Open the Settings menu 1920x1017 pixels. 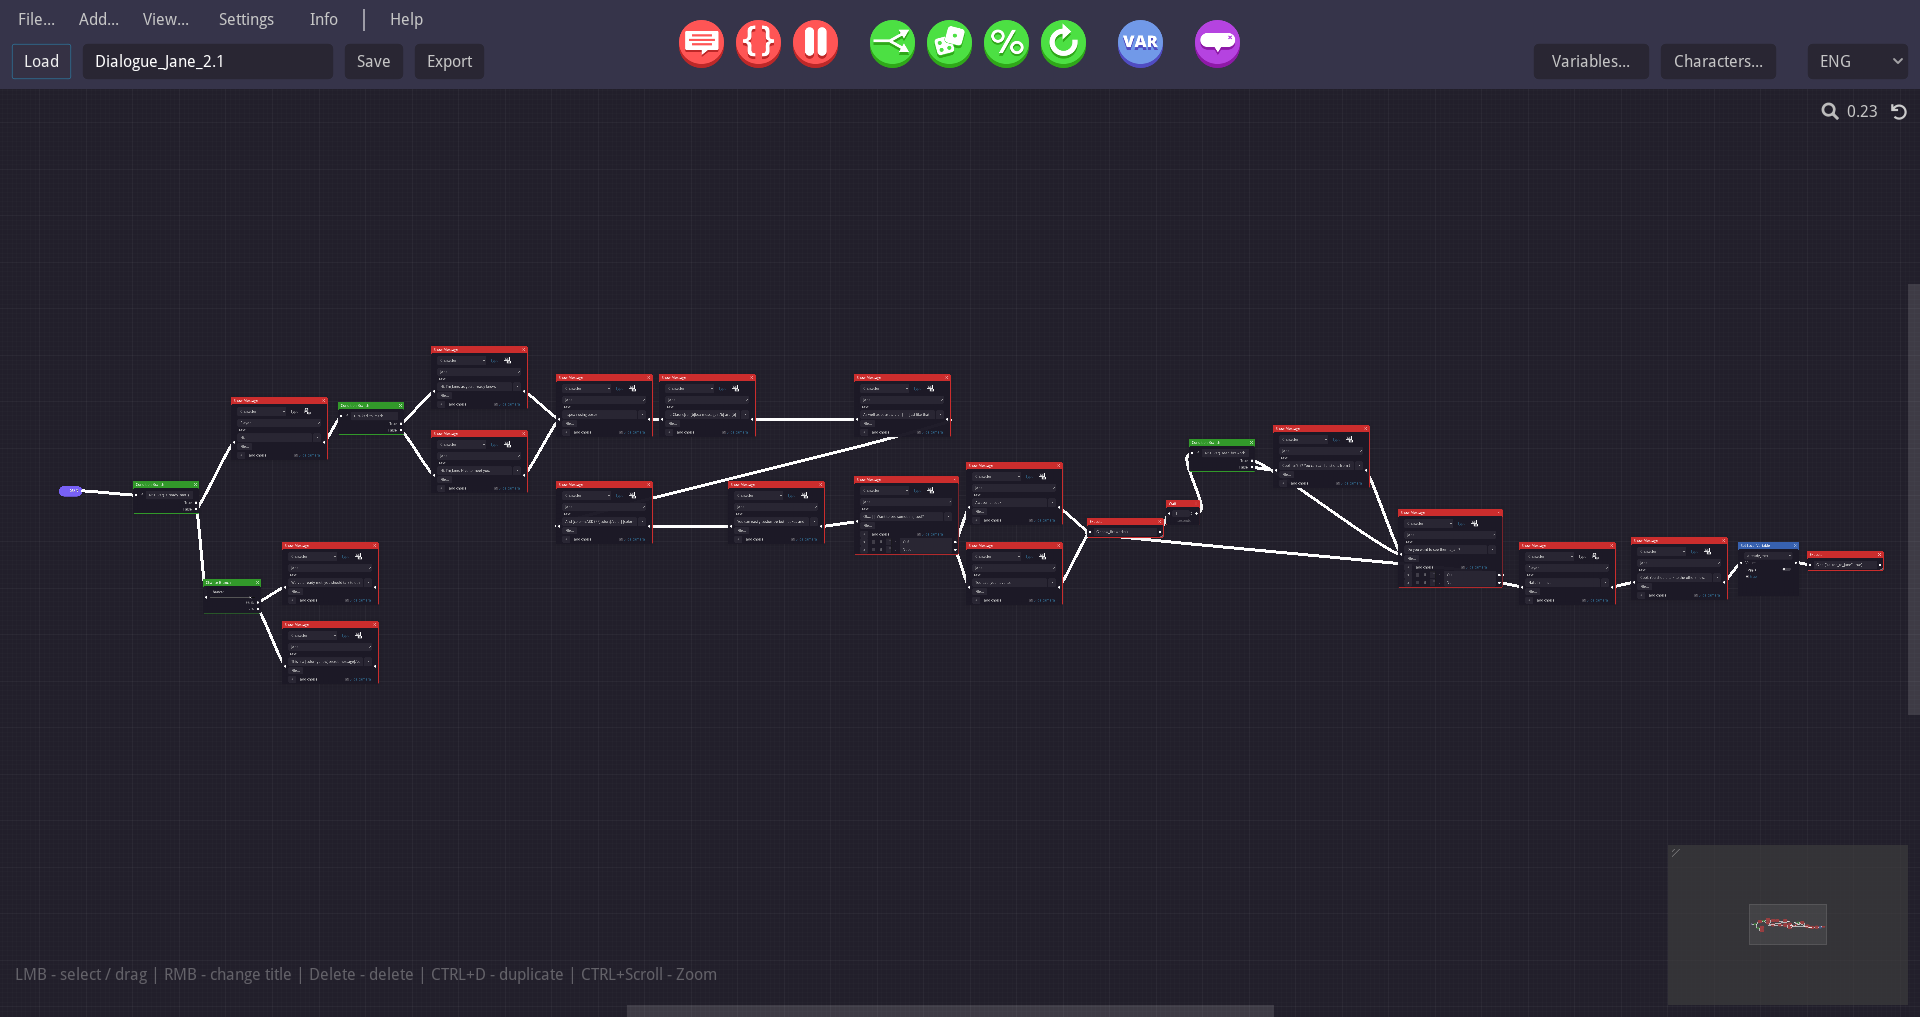pyautogui.click(x=246, y=19)
